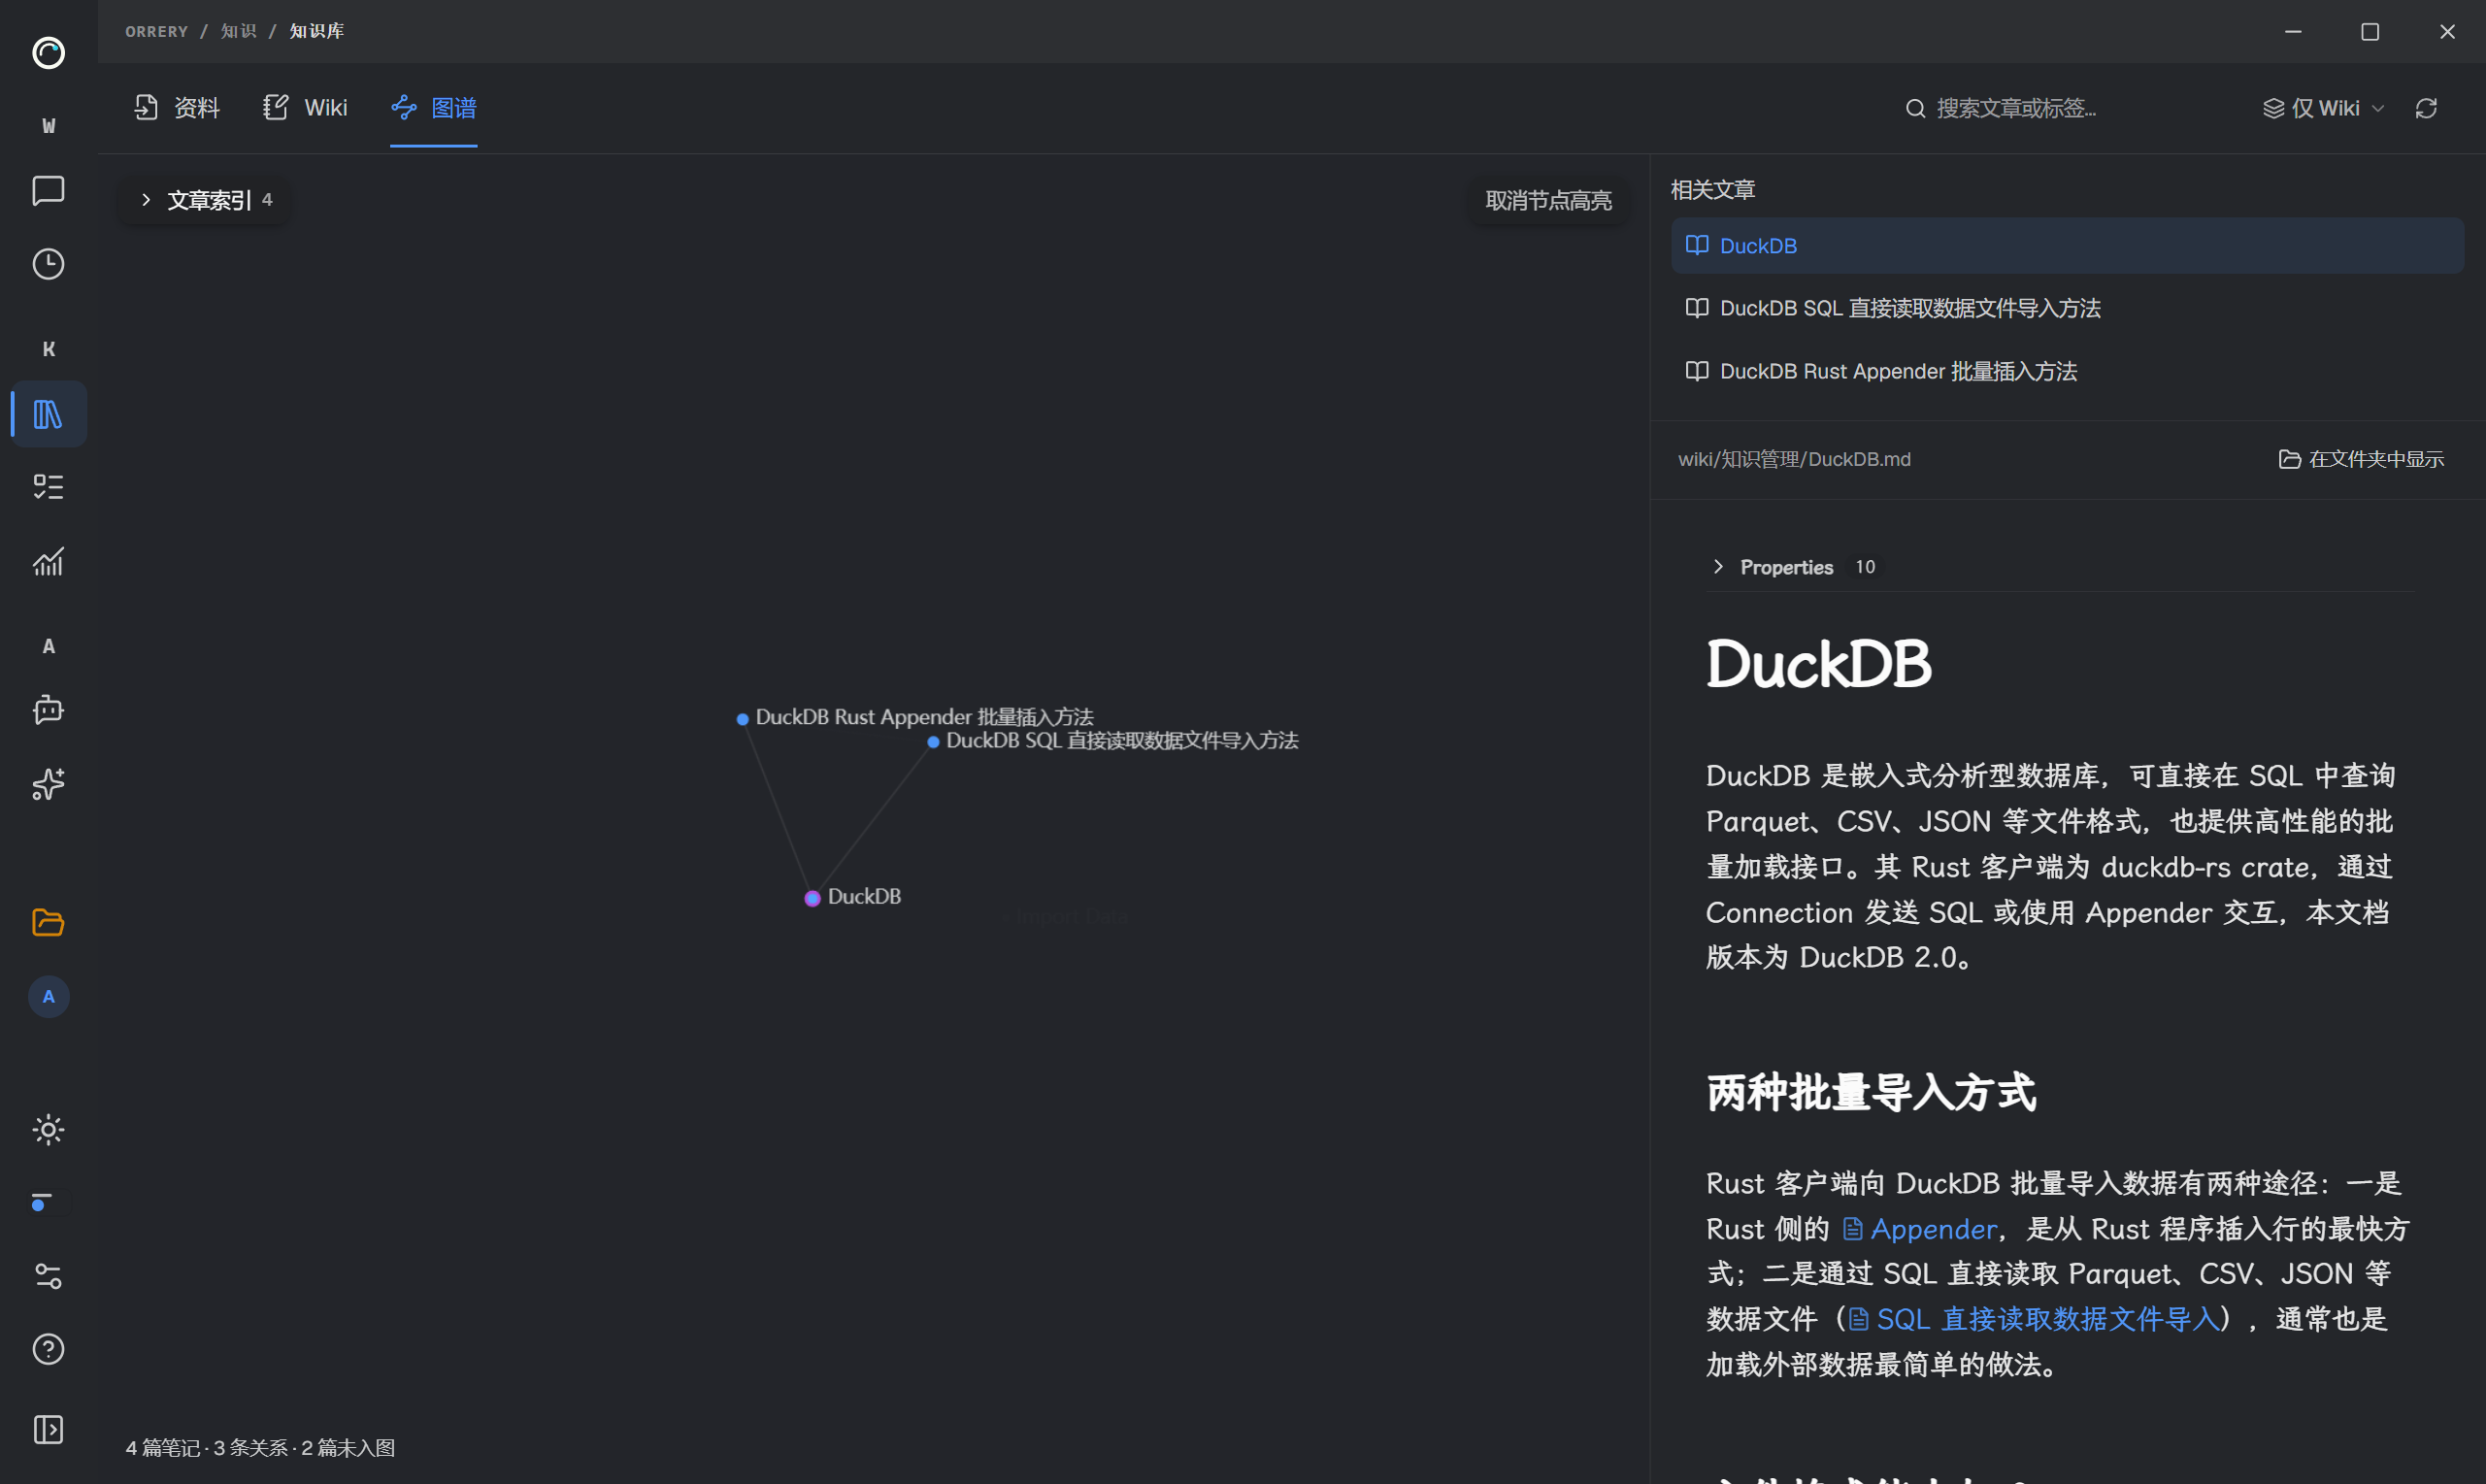Click the 取消节点高亮 button
The height and width of the screenshot is (1484, 2486).
1548,201
